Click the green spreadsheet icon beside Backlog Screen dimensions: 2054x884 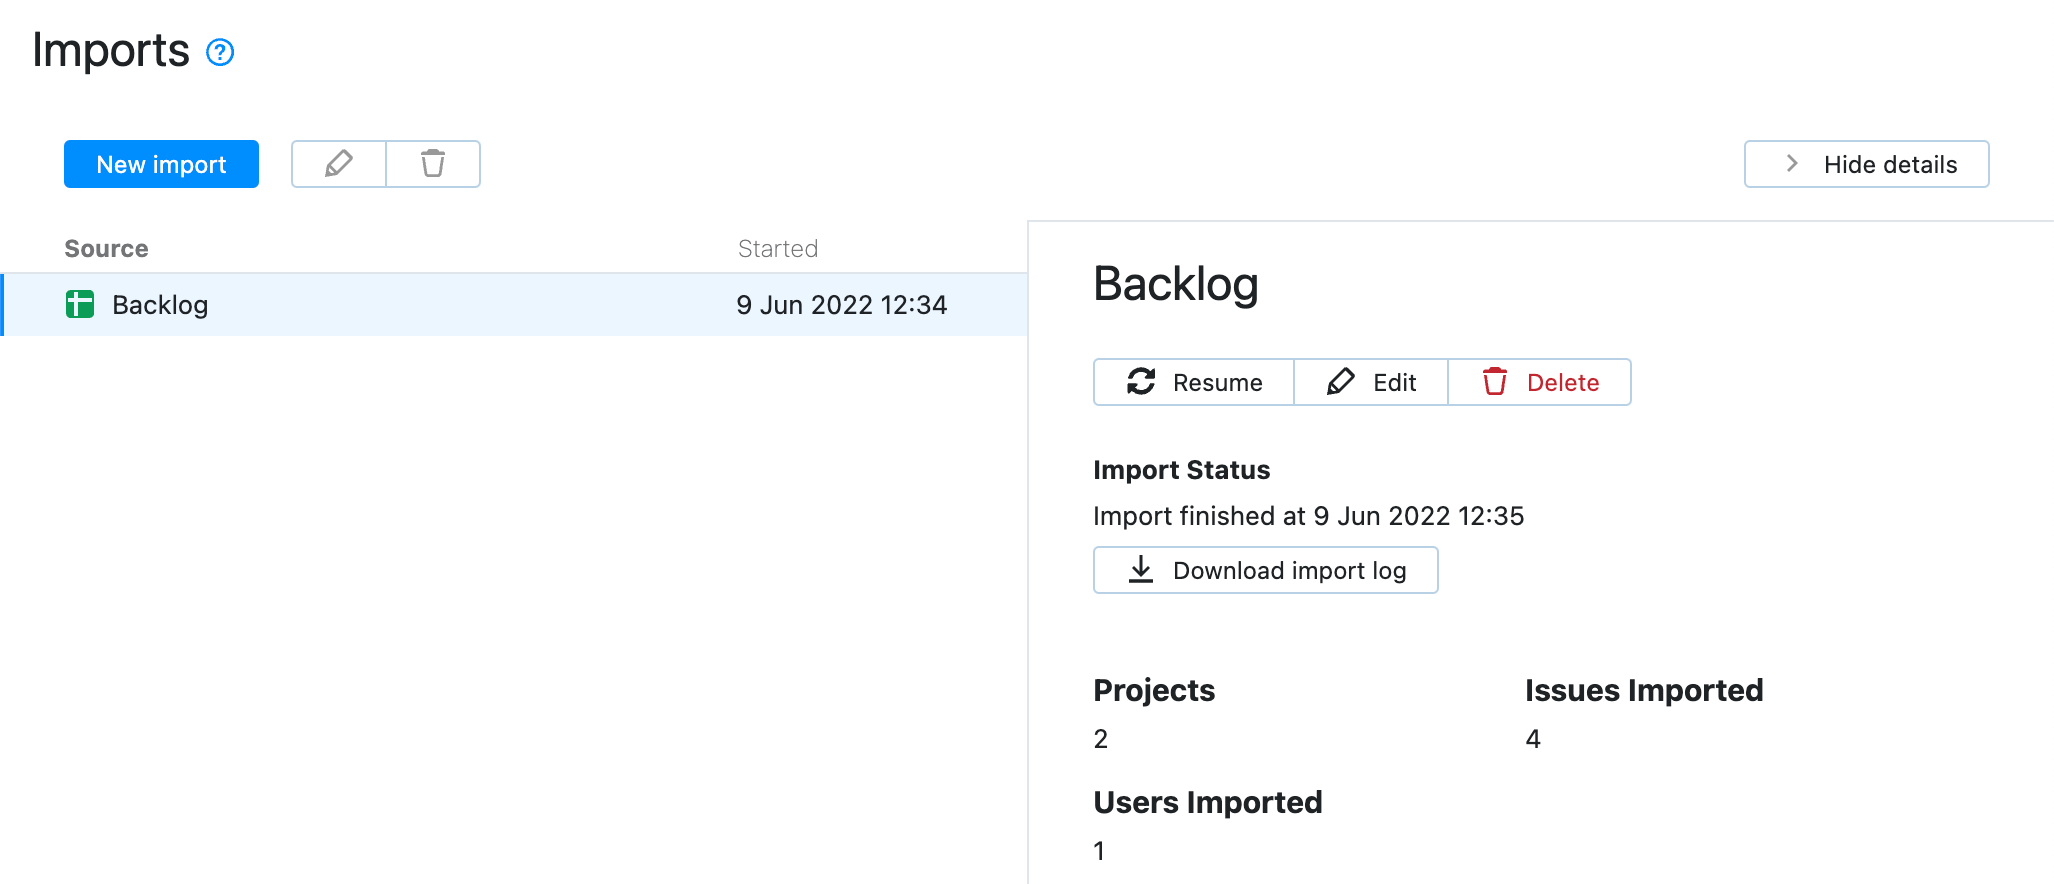pyautogui.click(x=79, y=305)
